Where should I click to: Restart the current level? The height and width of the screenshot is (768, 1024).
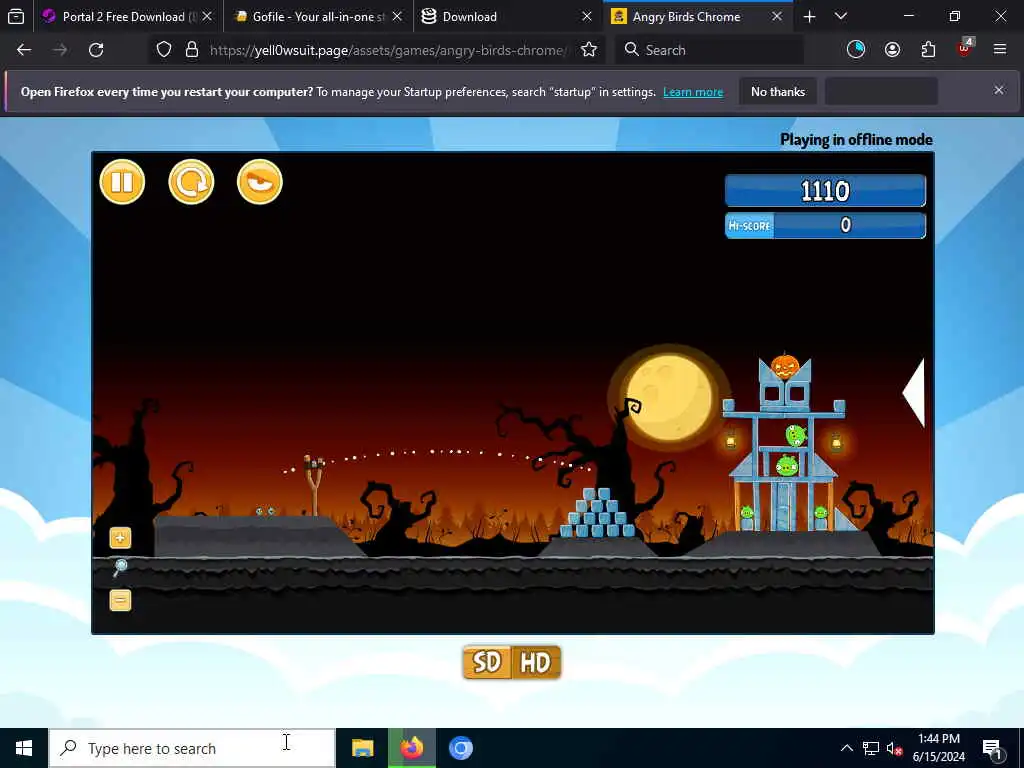pyautogui.click(x=191, y=182)
